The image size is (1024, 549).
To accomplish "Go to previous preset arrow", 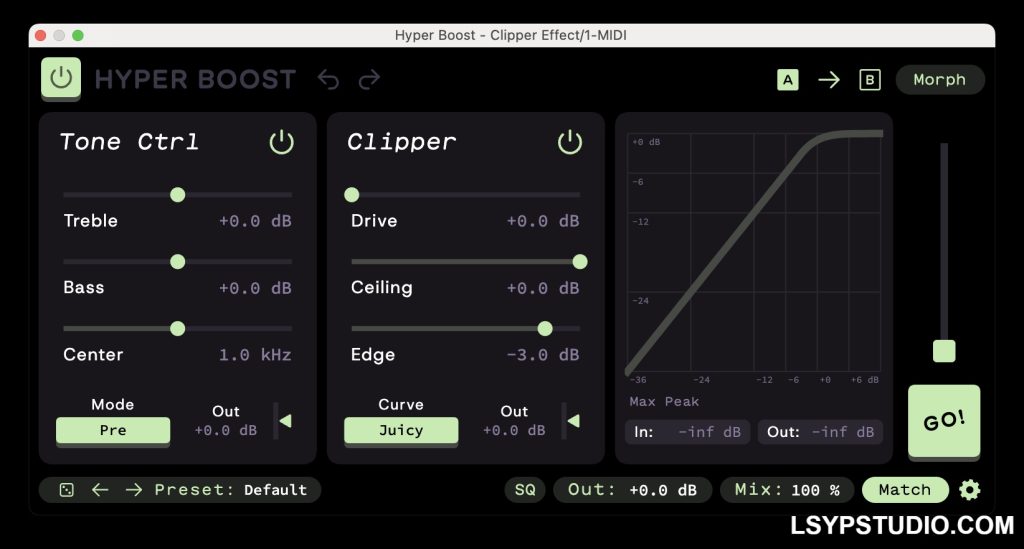I will (100, 490).
